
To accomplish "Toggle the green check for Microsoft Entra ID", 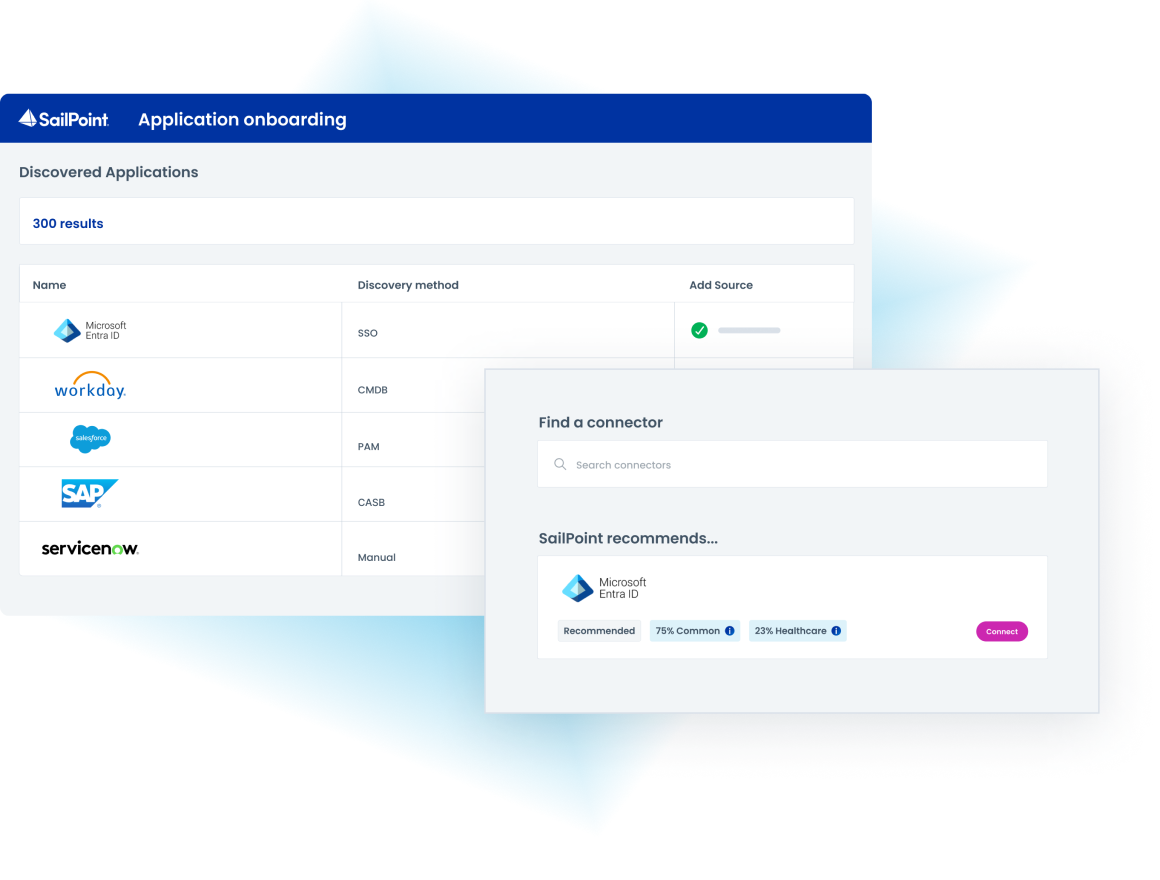I will click(700, 330).
